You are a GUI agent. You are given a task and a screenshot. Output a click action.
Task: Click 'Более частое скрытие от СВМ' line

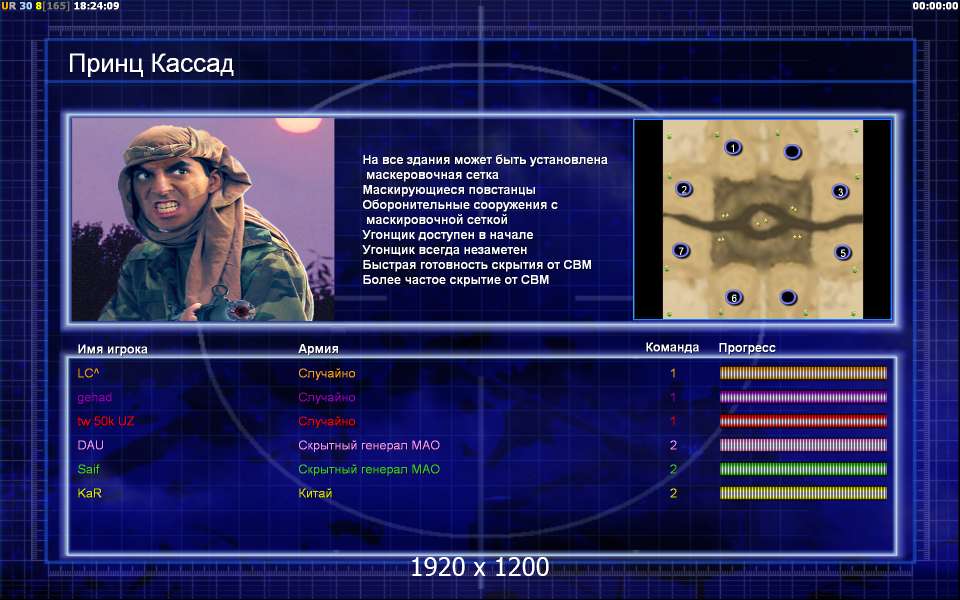(456, 280)
